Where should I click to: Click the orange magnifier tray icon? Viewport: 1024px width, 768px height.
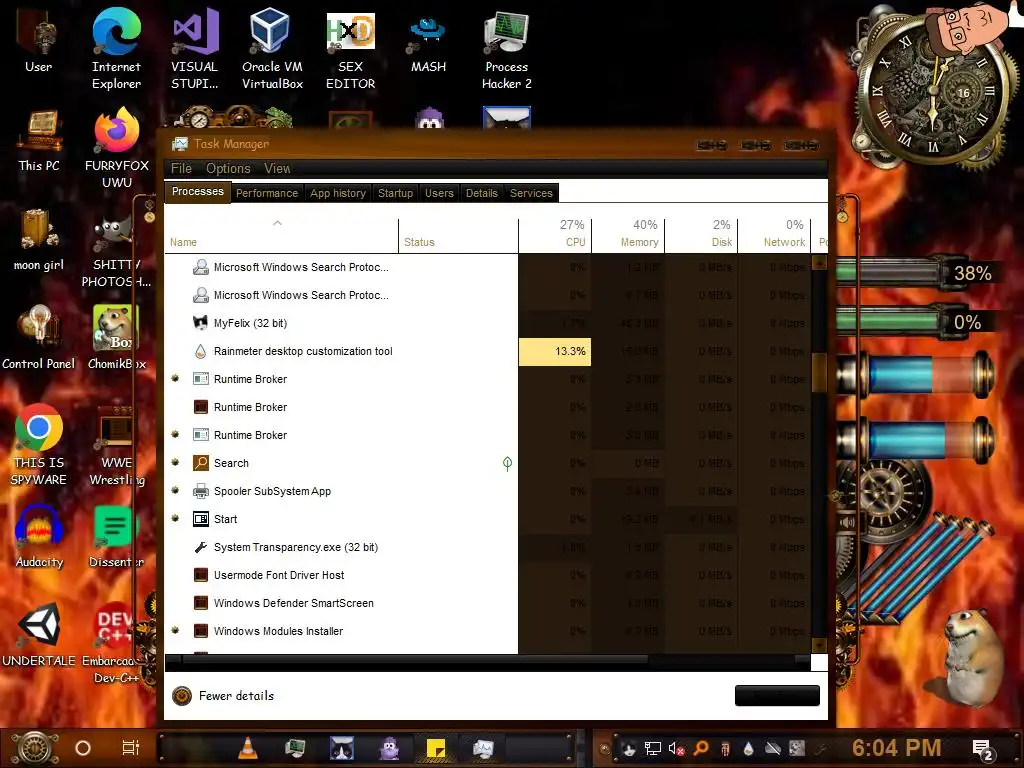click(x=701, y=748)
